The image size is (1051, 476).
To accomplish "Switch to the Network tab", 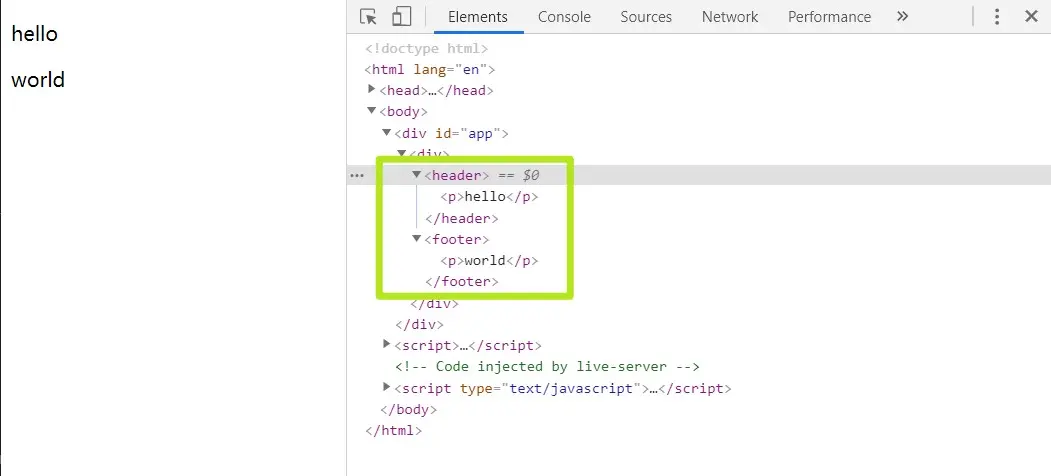I will click(x=729, y=17).
